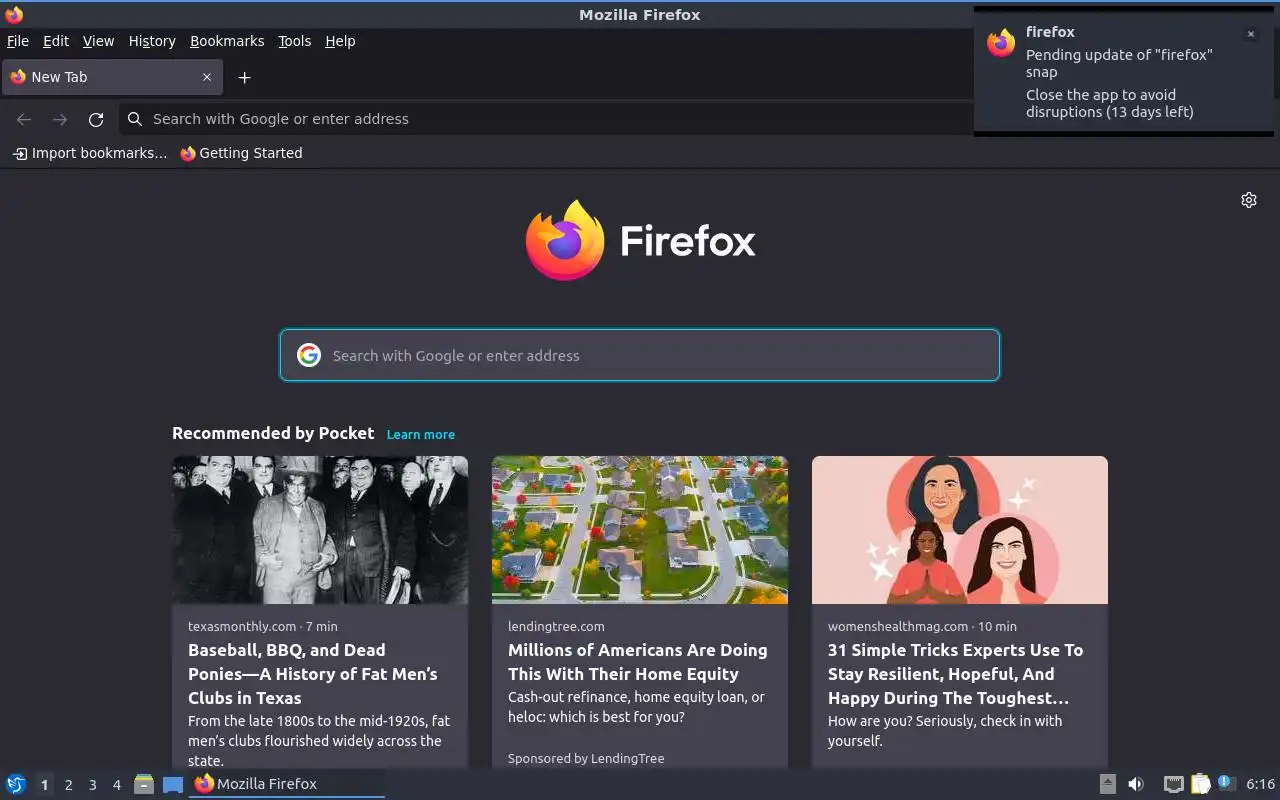The width and height of the screenshot is (1280, 800).
Task: Click the forward navigation arrow
Action: click(x=60, y=119)
